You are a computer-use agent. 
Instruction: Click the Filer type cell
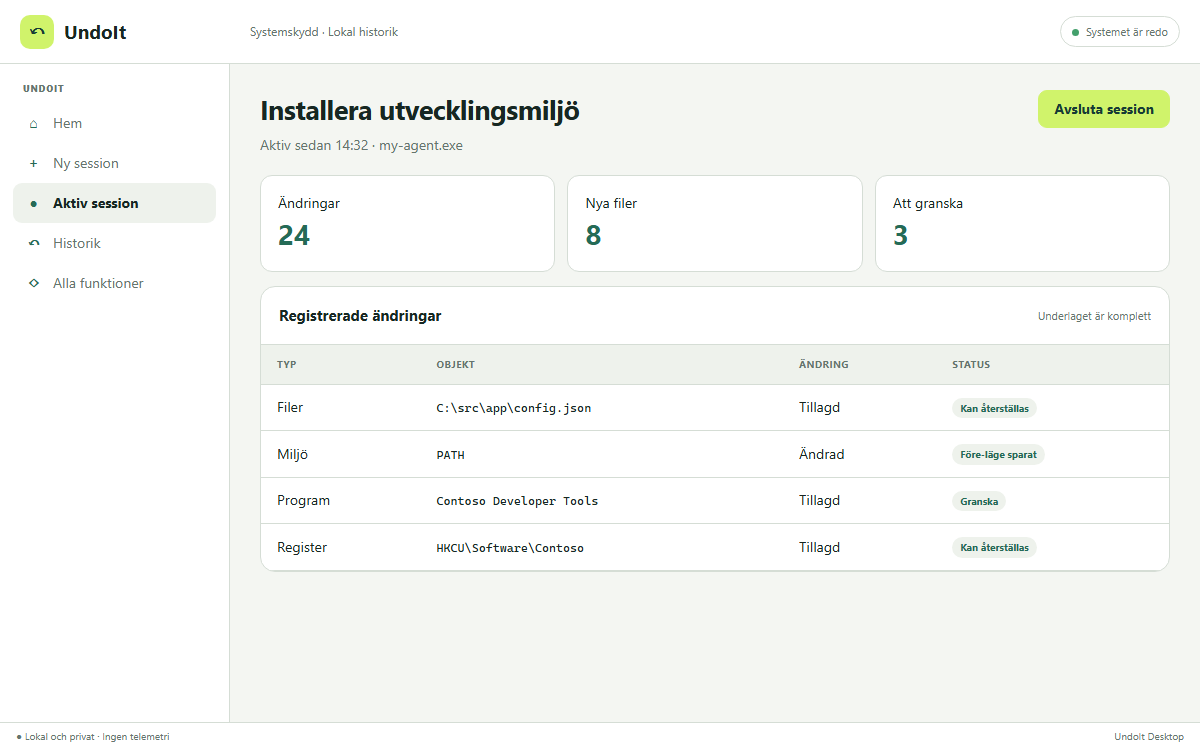click(290, 408)
